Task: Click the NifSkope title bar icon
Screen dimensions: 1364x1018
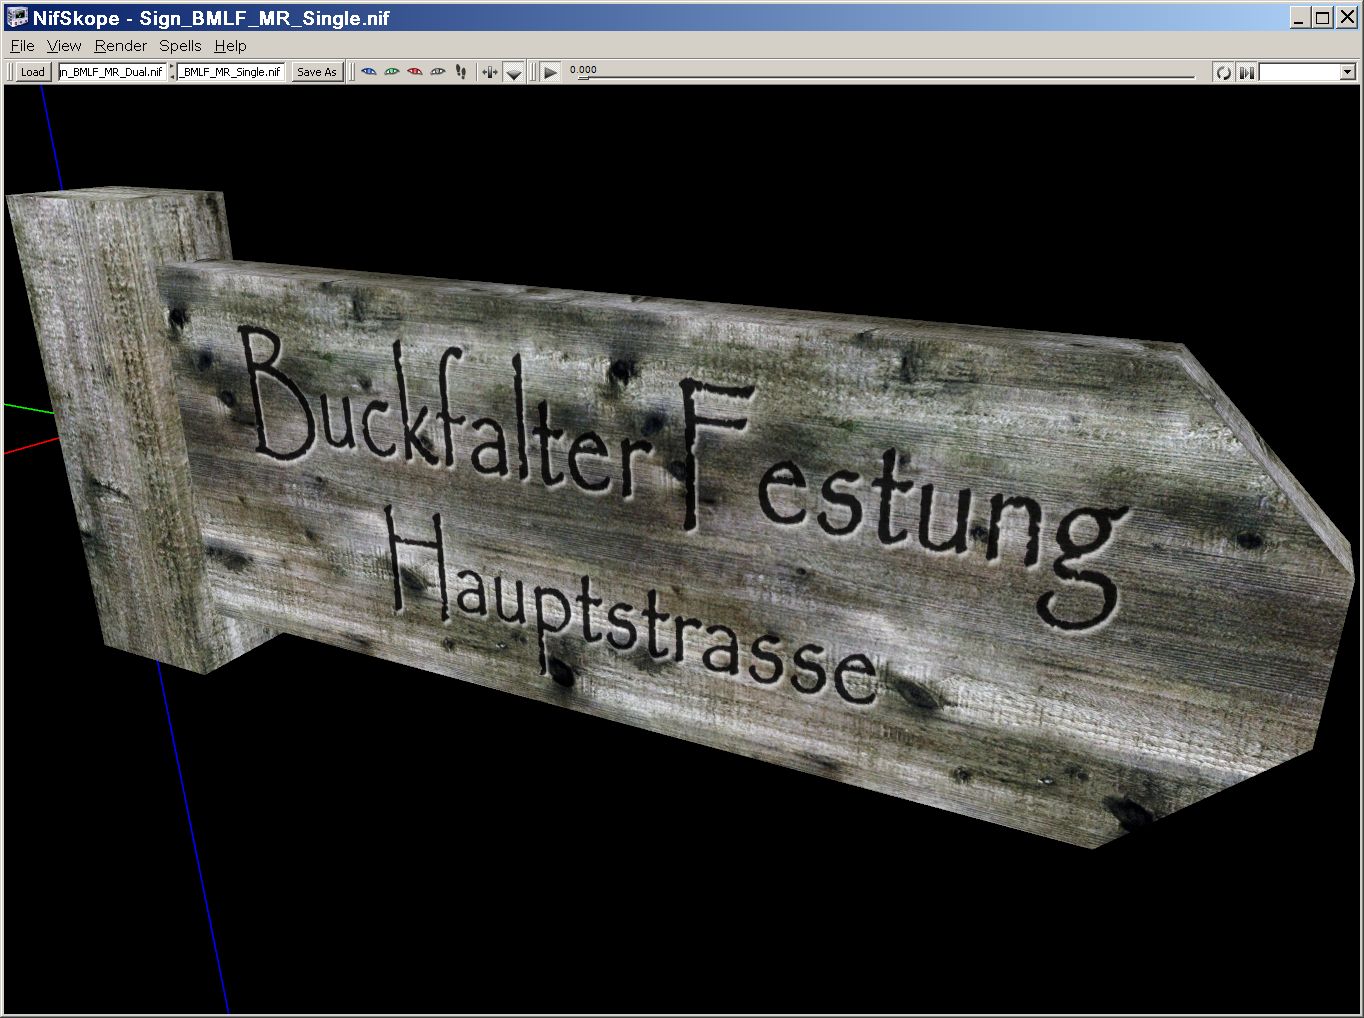Action: (x=17, y=17)
